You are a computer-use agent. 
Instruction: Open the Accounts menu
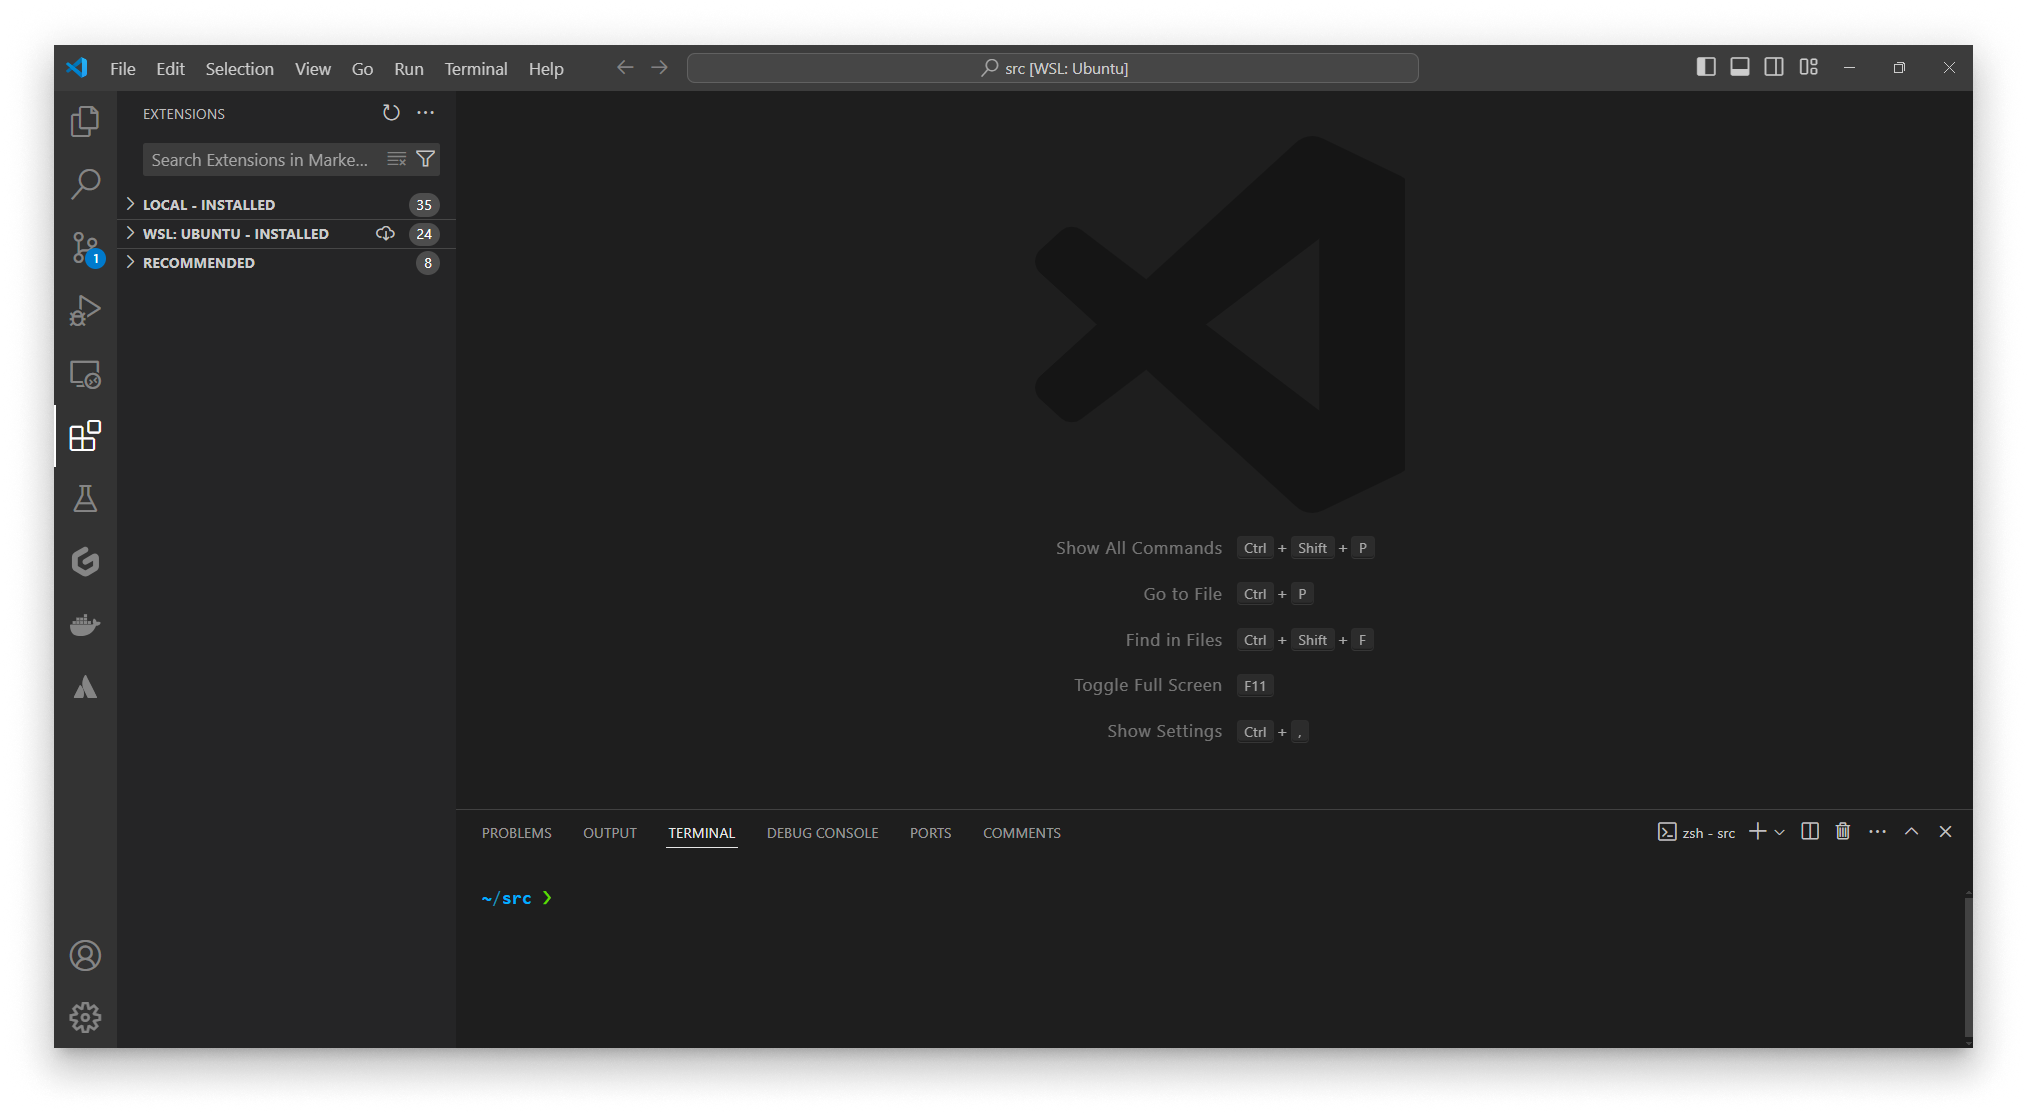85,955
